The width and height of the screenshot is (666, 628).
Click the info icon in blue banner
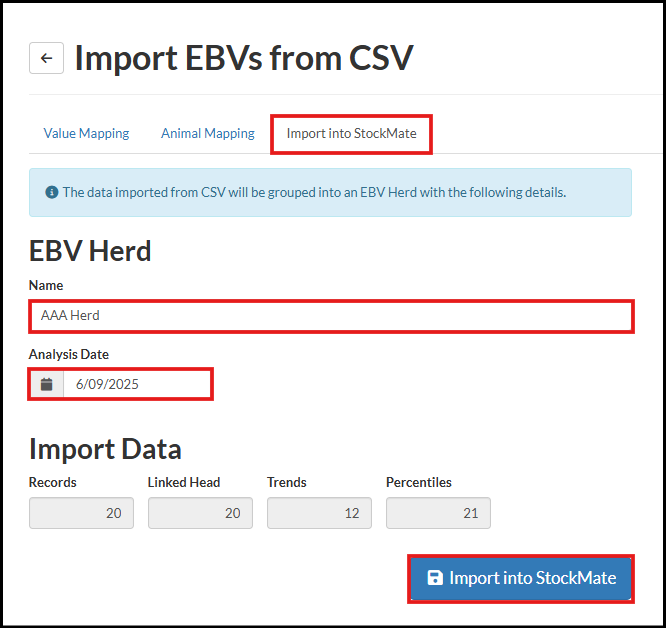[x=51, y=192]
